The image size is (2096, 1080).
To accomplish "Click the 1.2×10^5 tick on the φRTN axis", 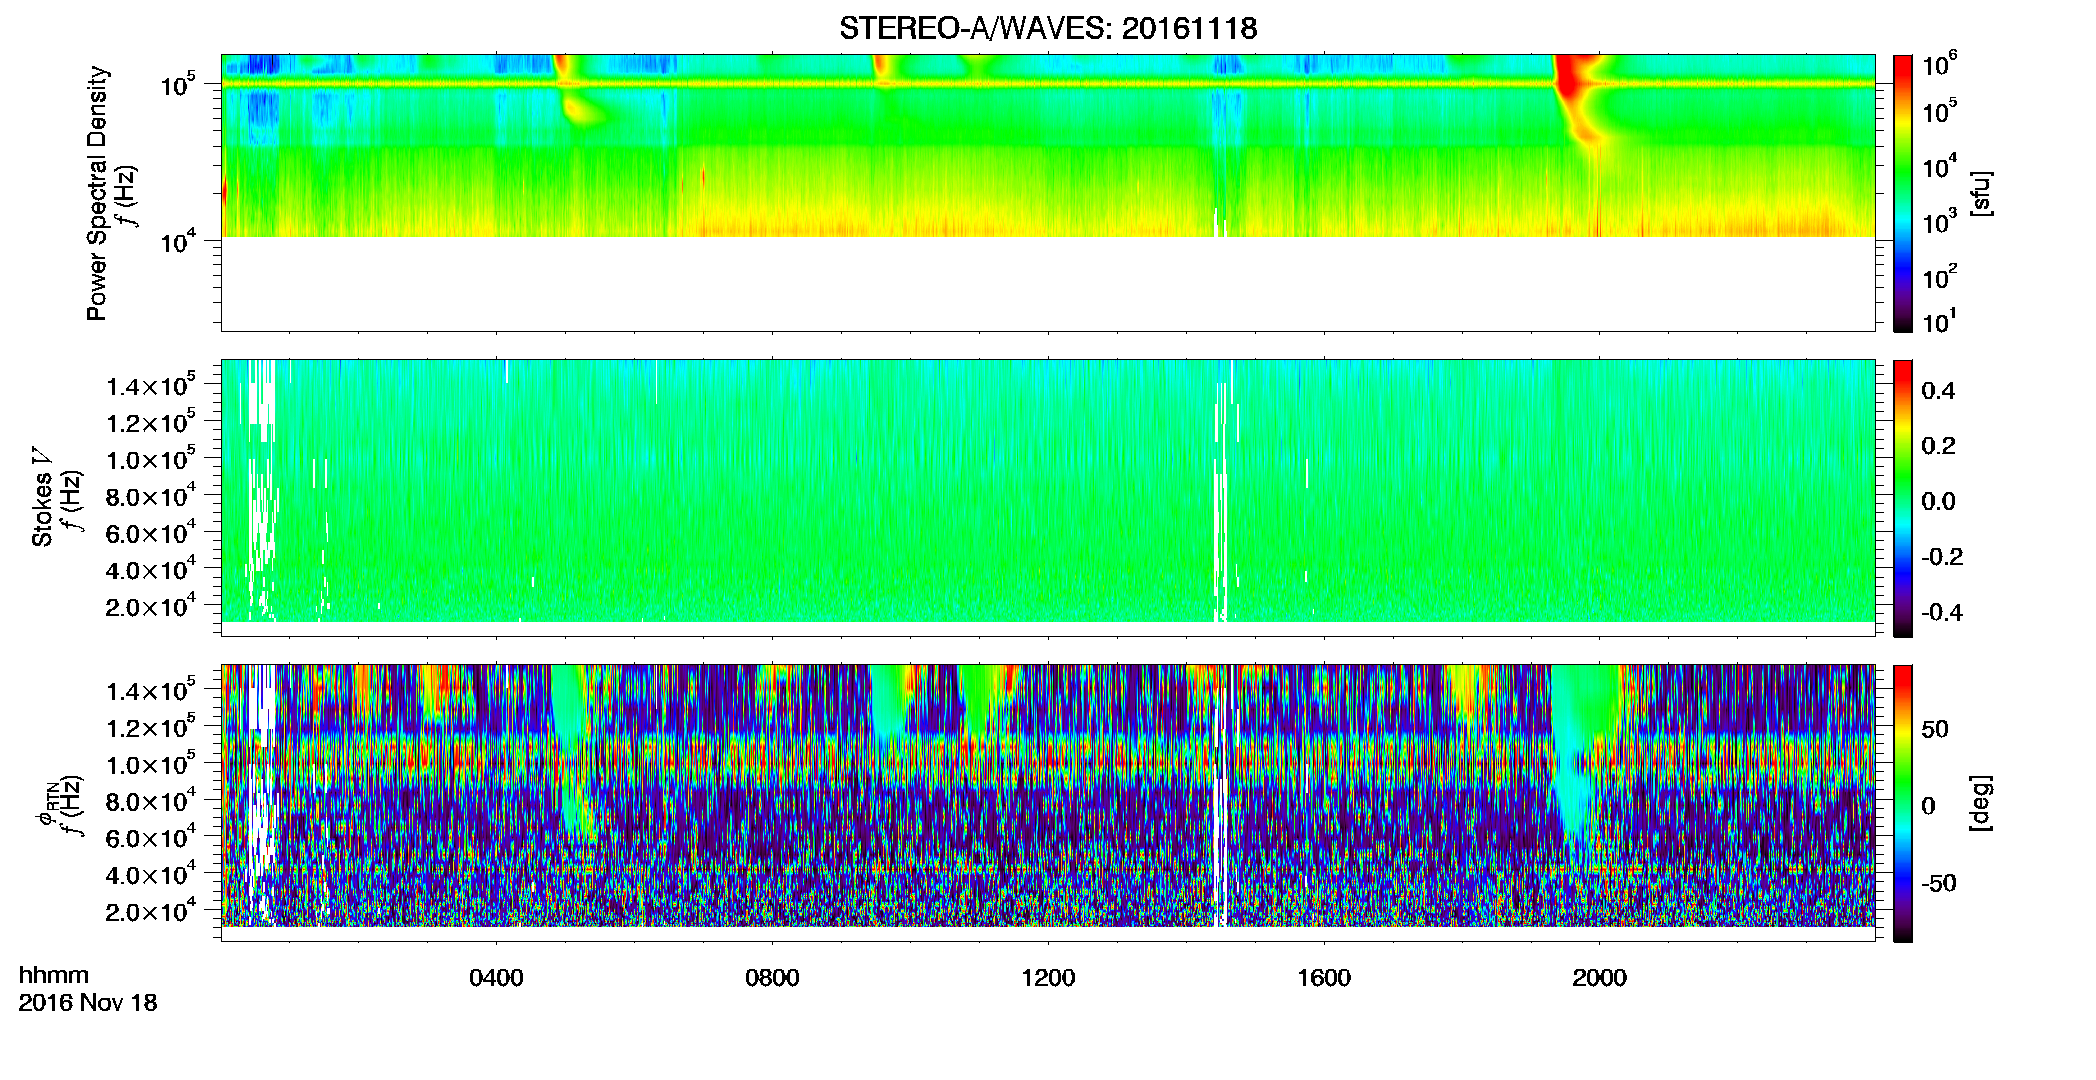I will click(x=151, y=728).
